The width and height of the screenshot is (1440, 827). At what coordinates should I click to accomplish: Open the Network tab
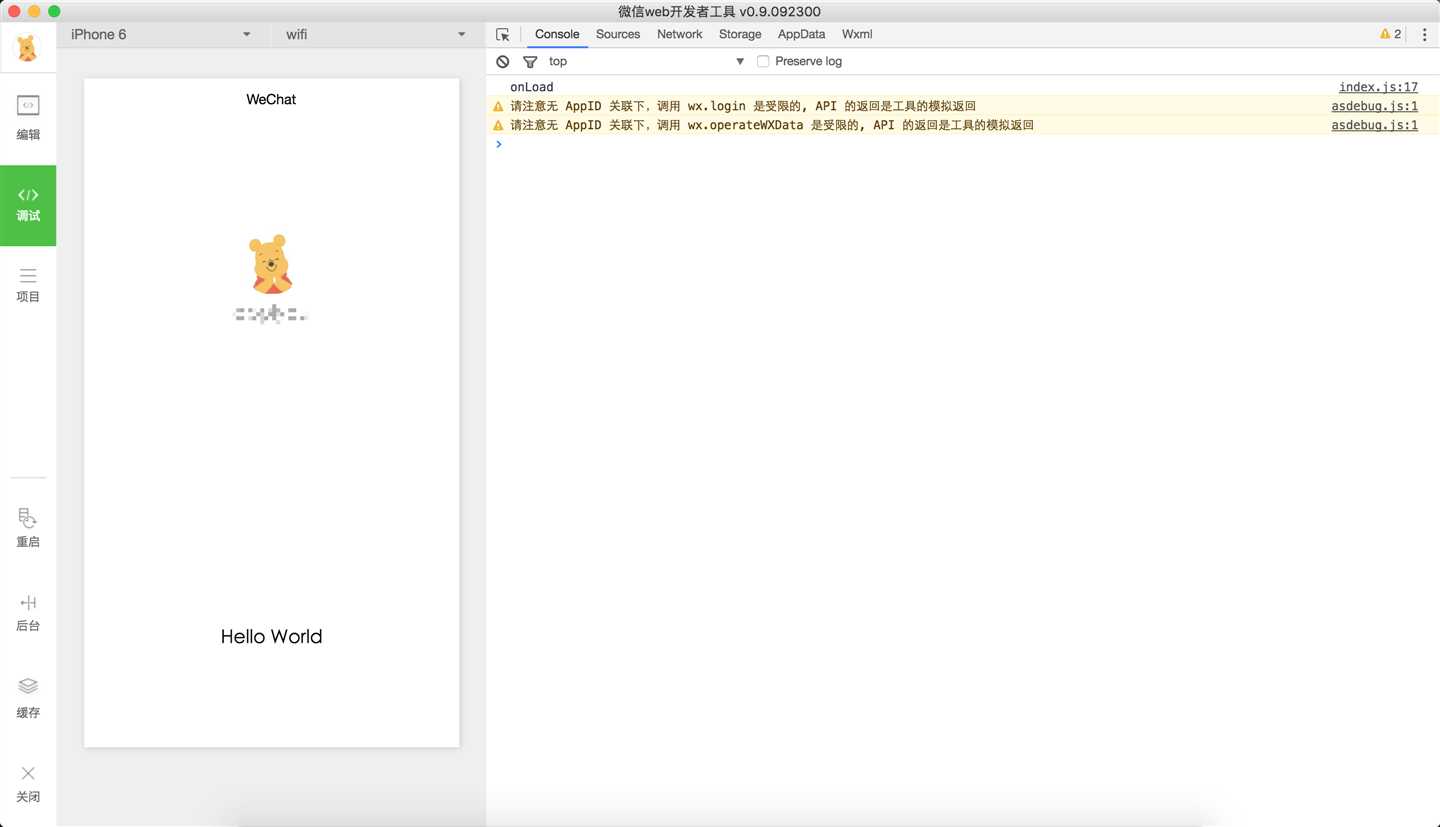pos(680,34)
